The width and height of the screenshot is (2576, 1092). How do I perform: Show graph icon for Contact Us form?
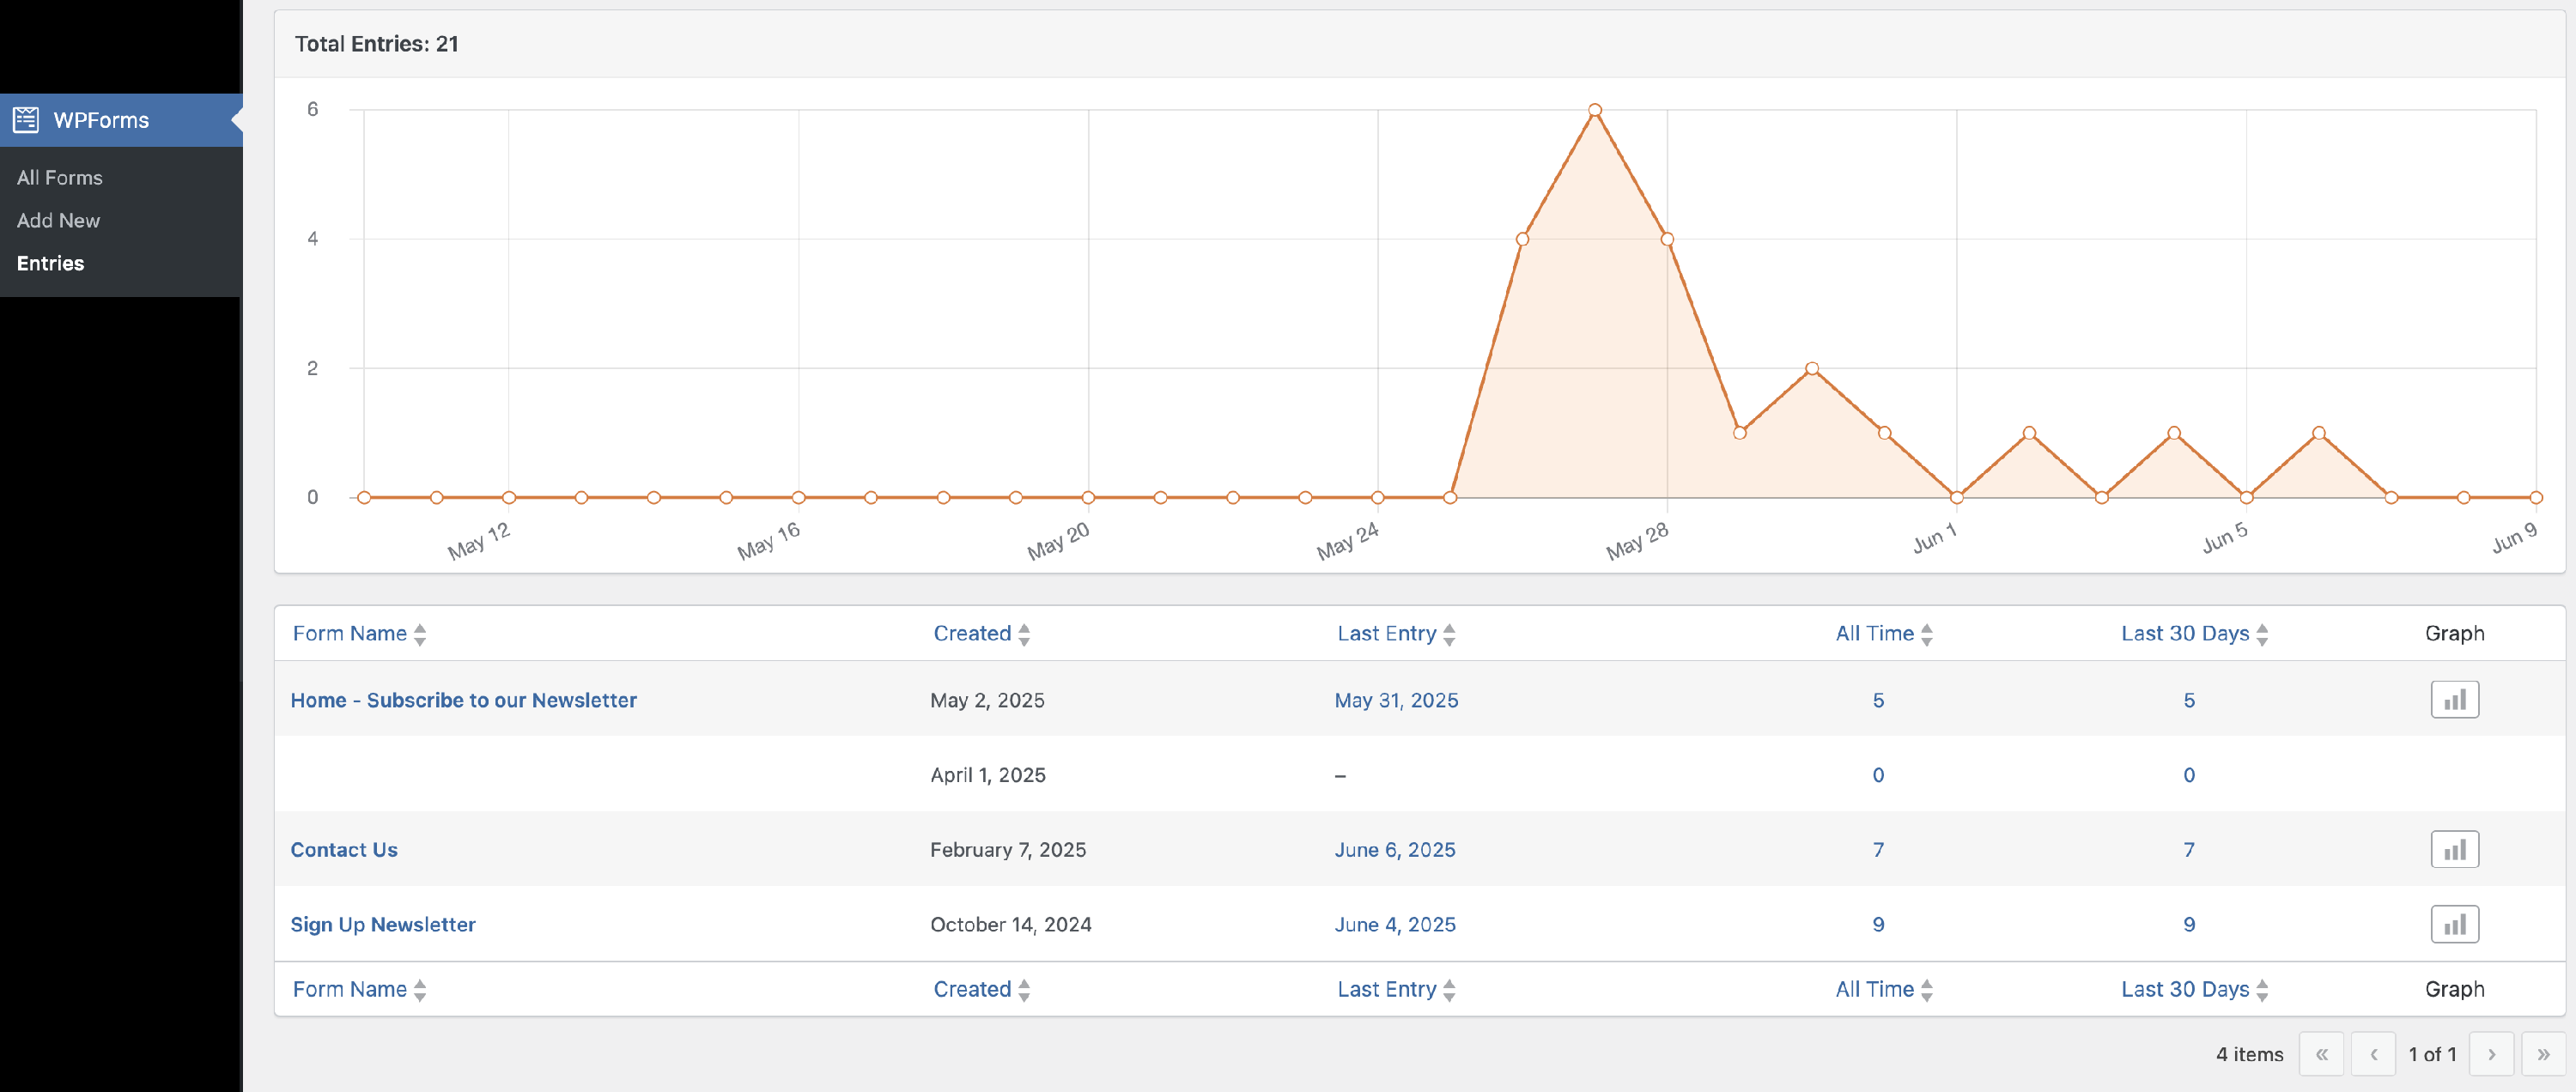(2454, 850)
